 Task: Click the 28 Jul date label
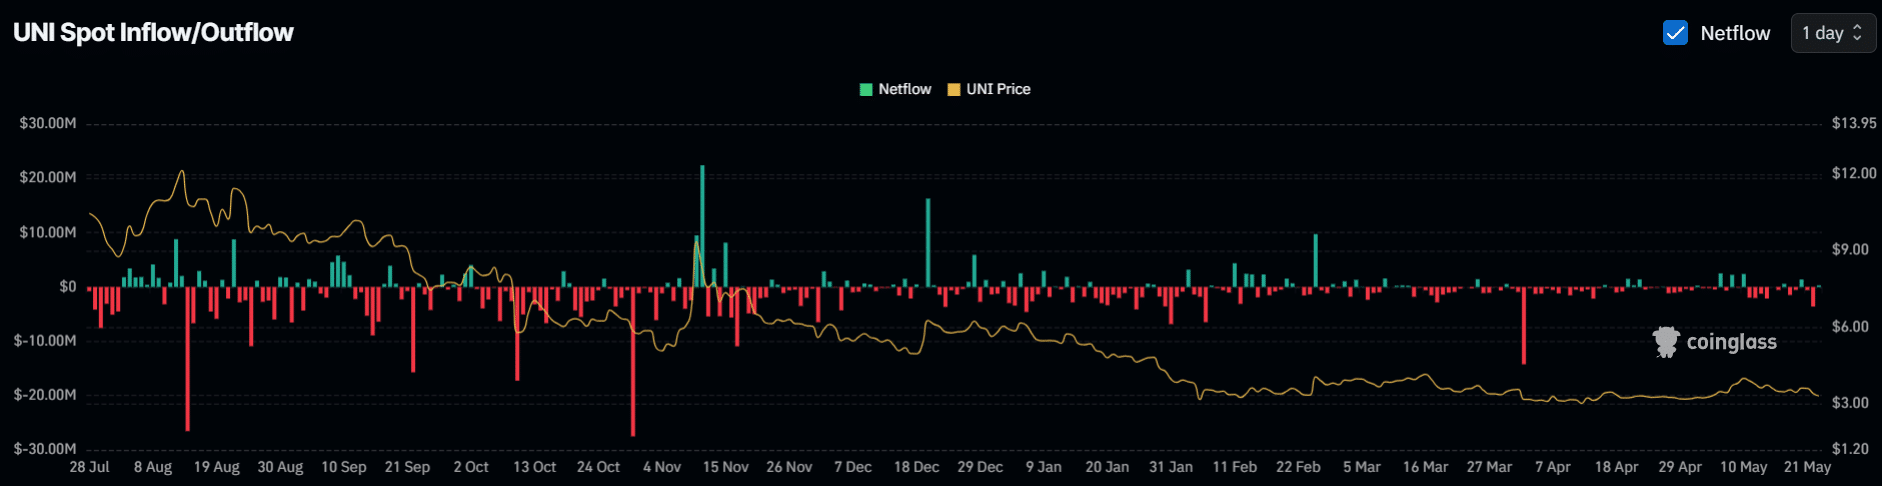90,467
